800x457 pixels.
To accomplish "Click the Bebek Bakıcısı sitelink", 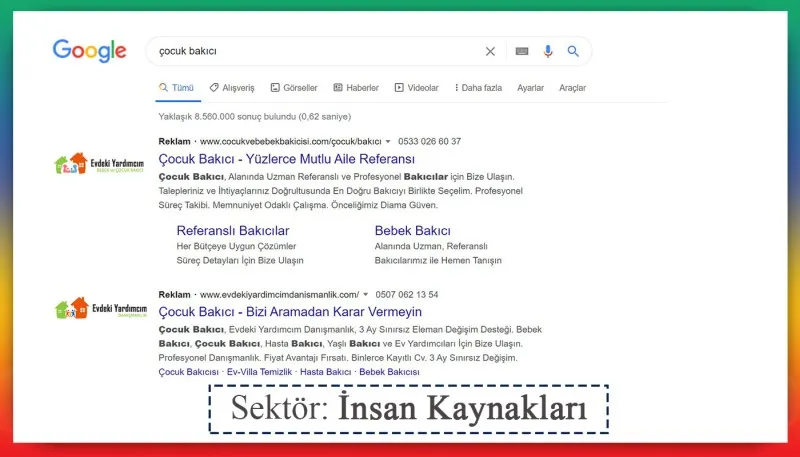I will pyautogui.click(x=389, y=372).
